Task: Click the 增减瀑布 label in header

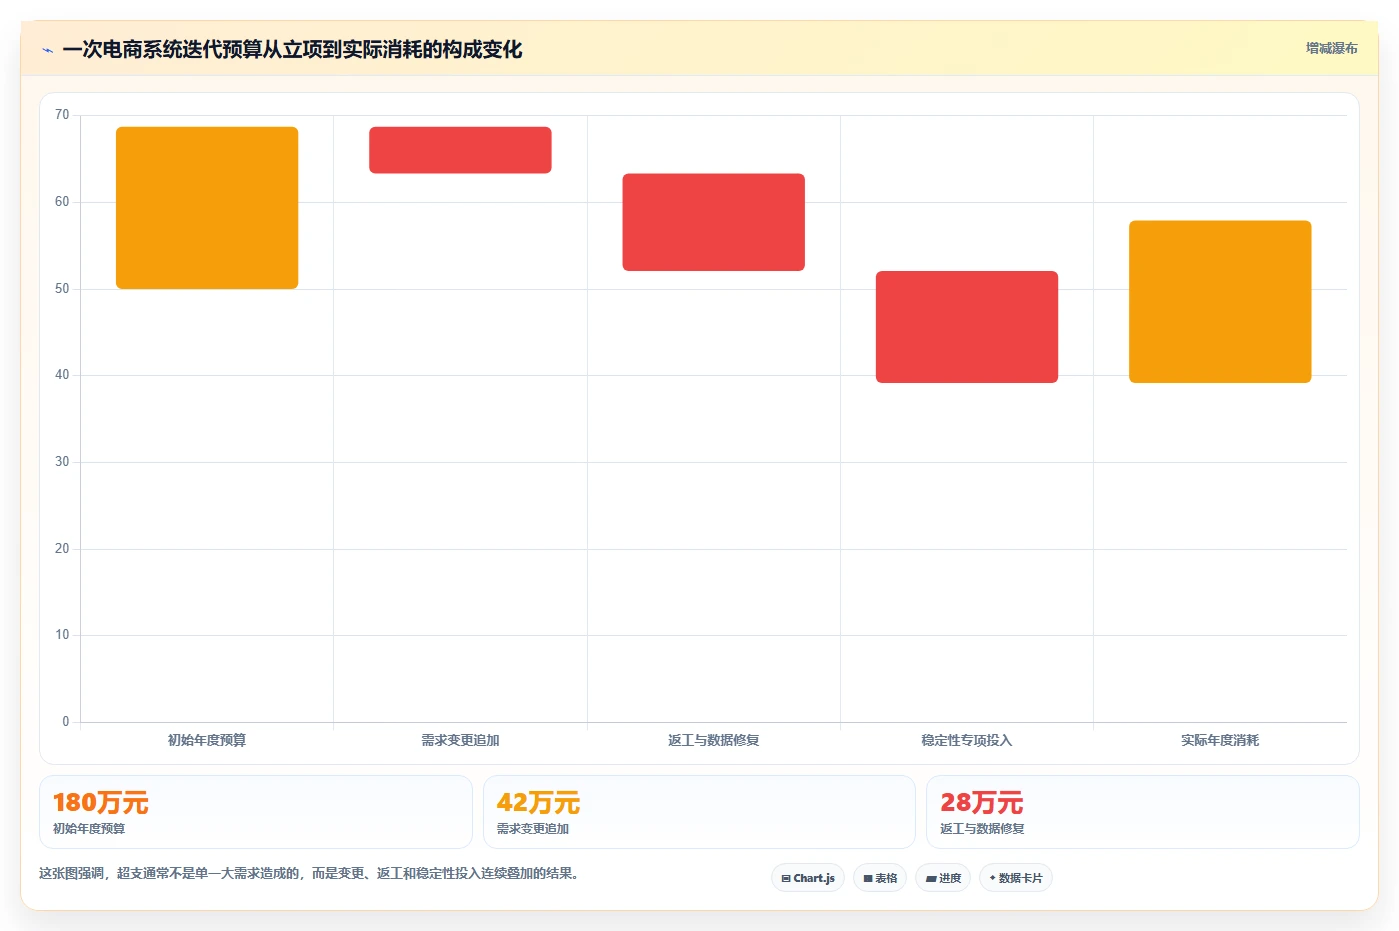Action: click(x=1331, y=48)
